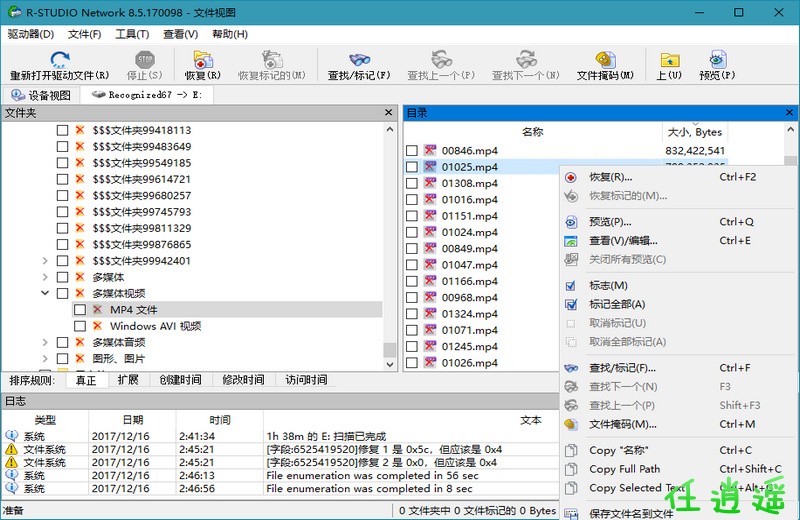Expand the $$$文件夹99942401 tree node
The image size is (800, 520).
pos(45,261)
